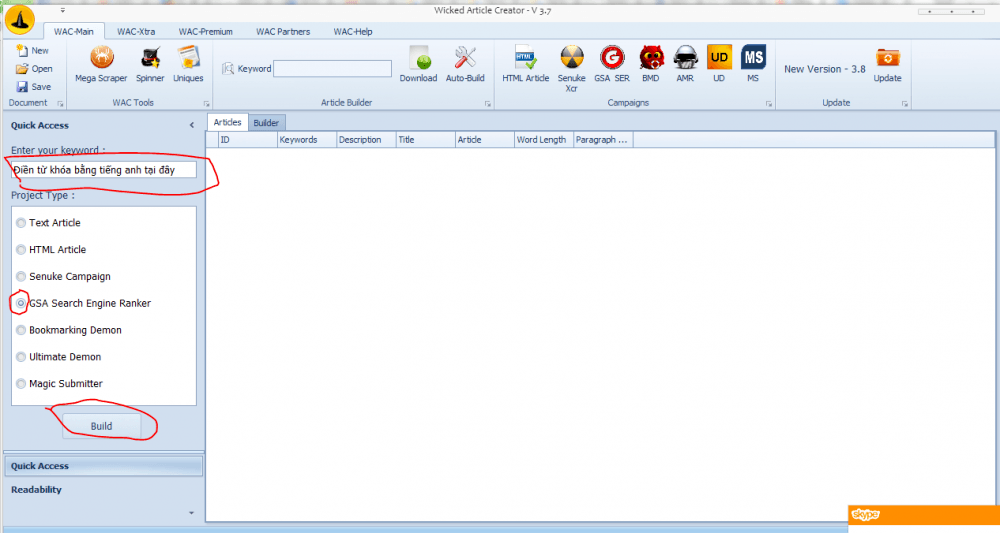Create a New document
The height and width of the screenshot is (533, 1000).
pyautogui.click(x=33, y=50)
